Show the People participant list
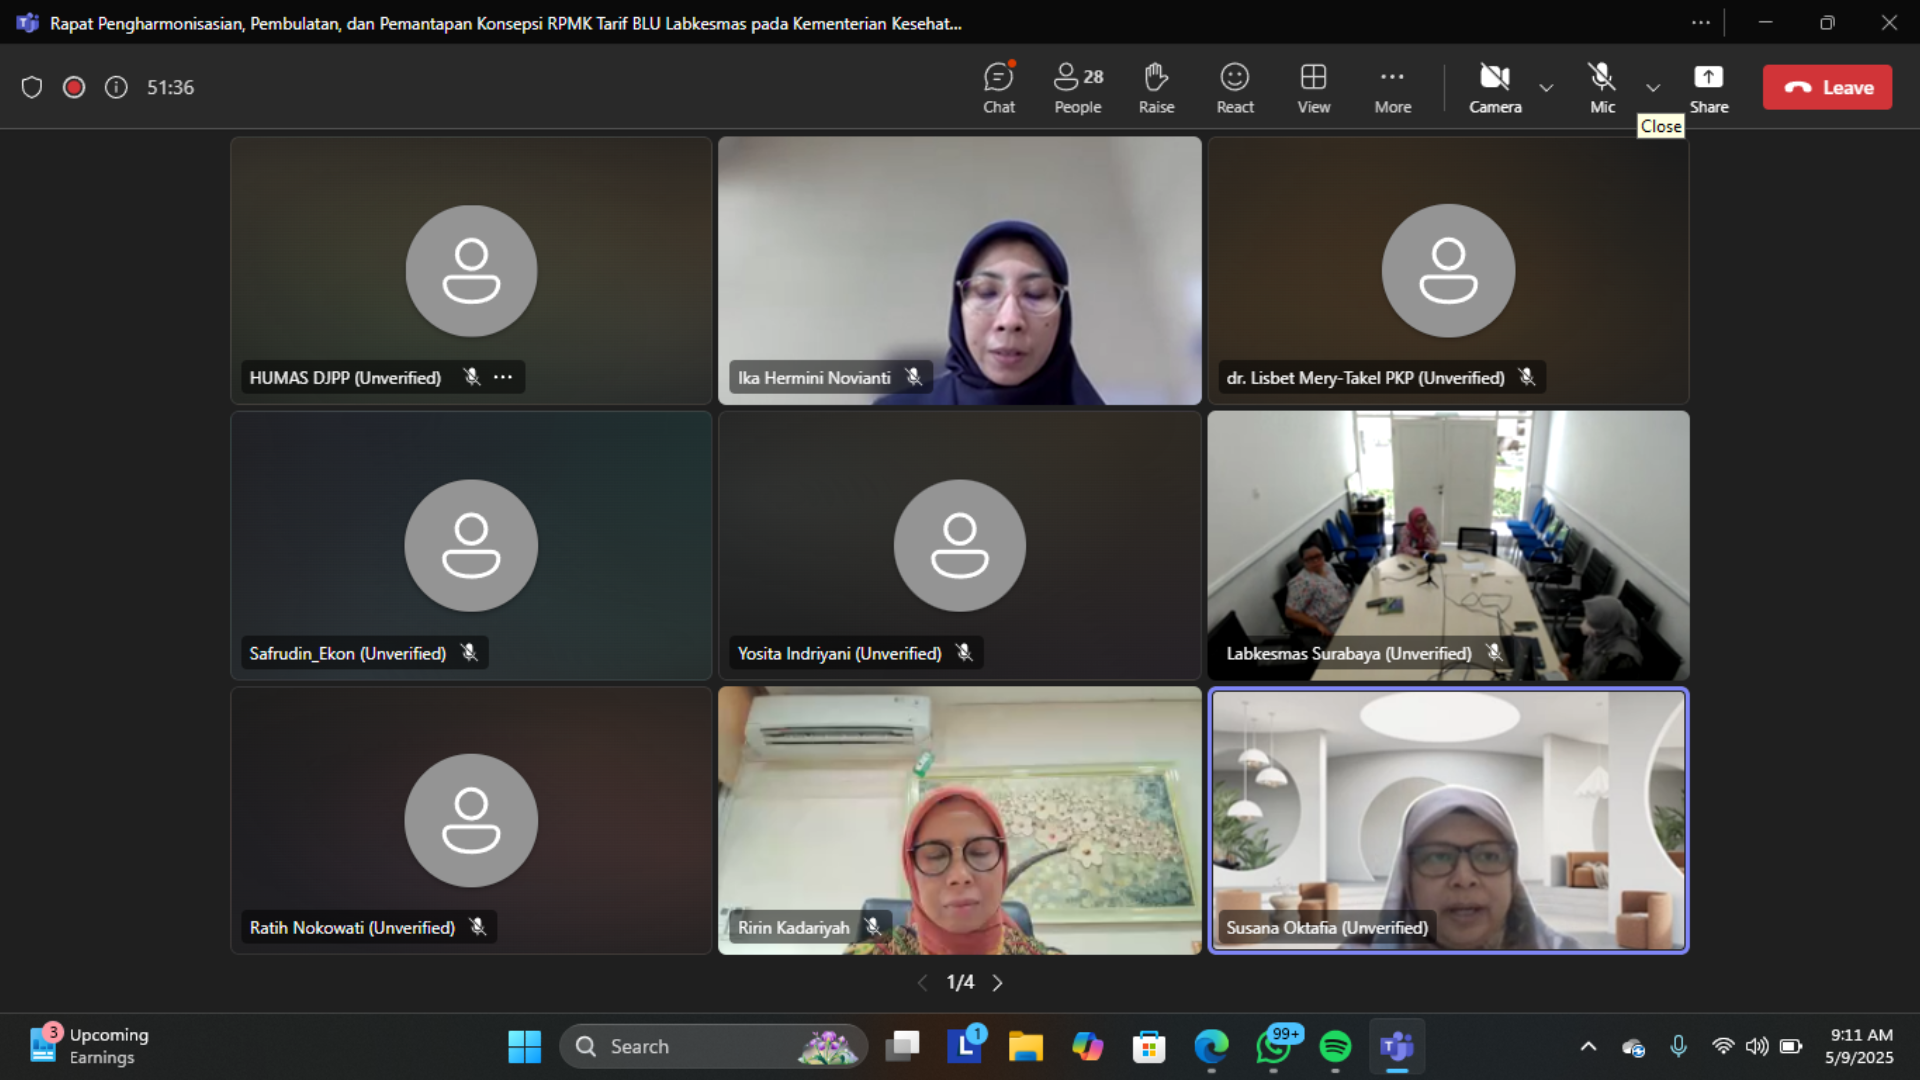Viewport: 1920px width, 1080px height. tap(1078, 88)
